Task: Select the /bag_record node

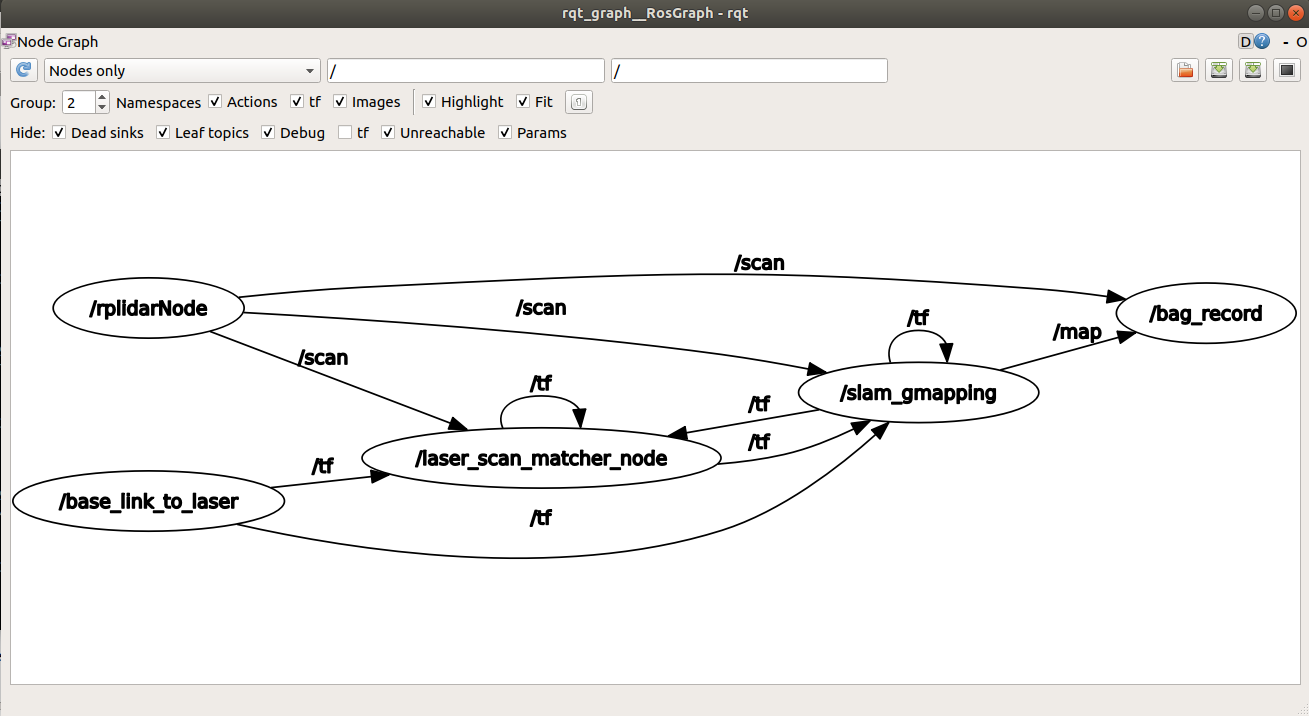Action: point(1206,314)
